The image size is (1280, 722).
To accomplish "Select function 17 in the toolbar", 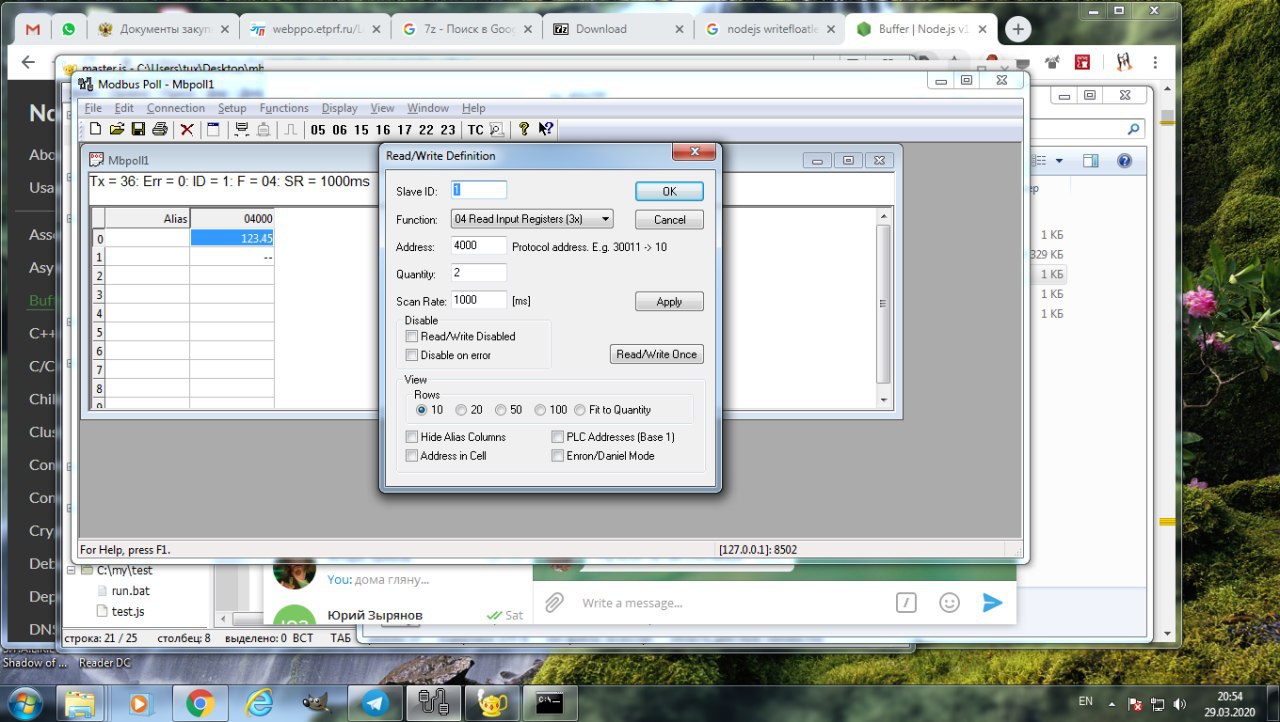I will pyautogui.click(x=404, y=130).
